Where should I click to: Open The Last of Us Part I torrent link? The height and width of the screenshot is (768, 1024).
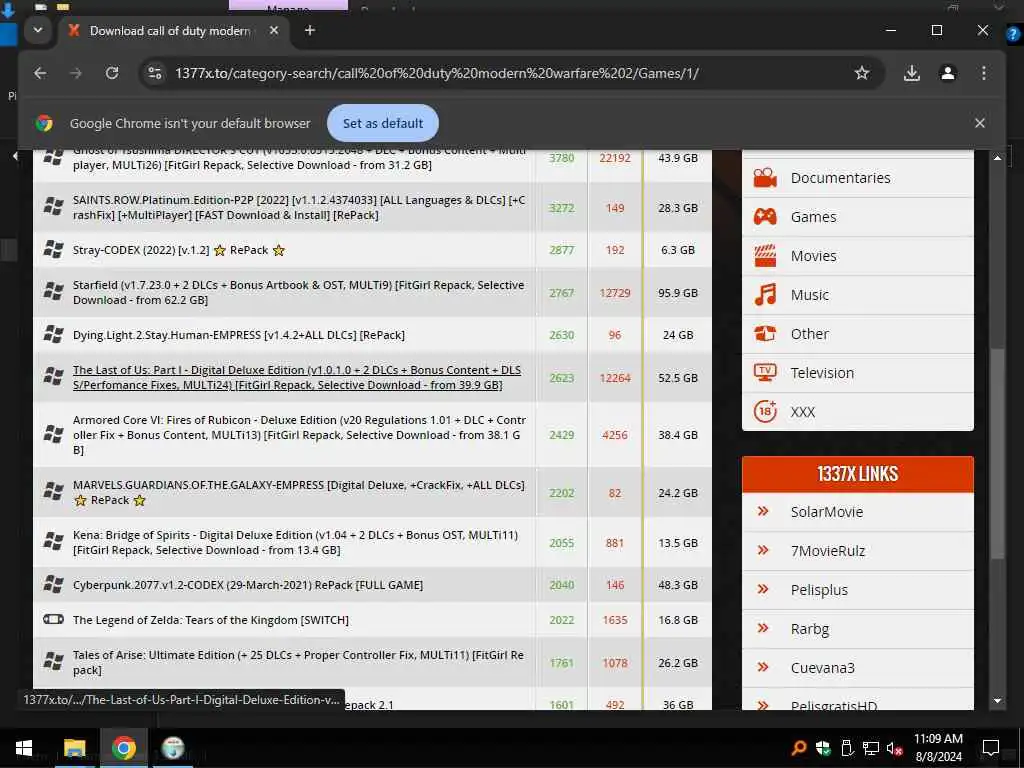point(297,377)
